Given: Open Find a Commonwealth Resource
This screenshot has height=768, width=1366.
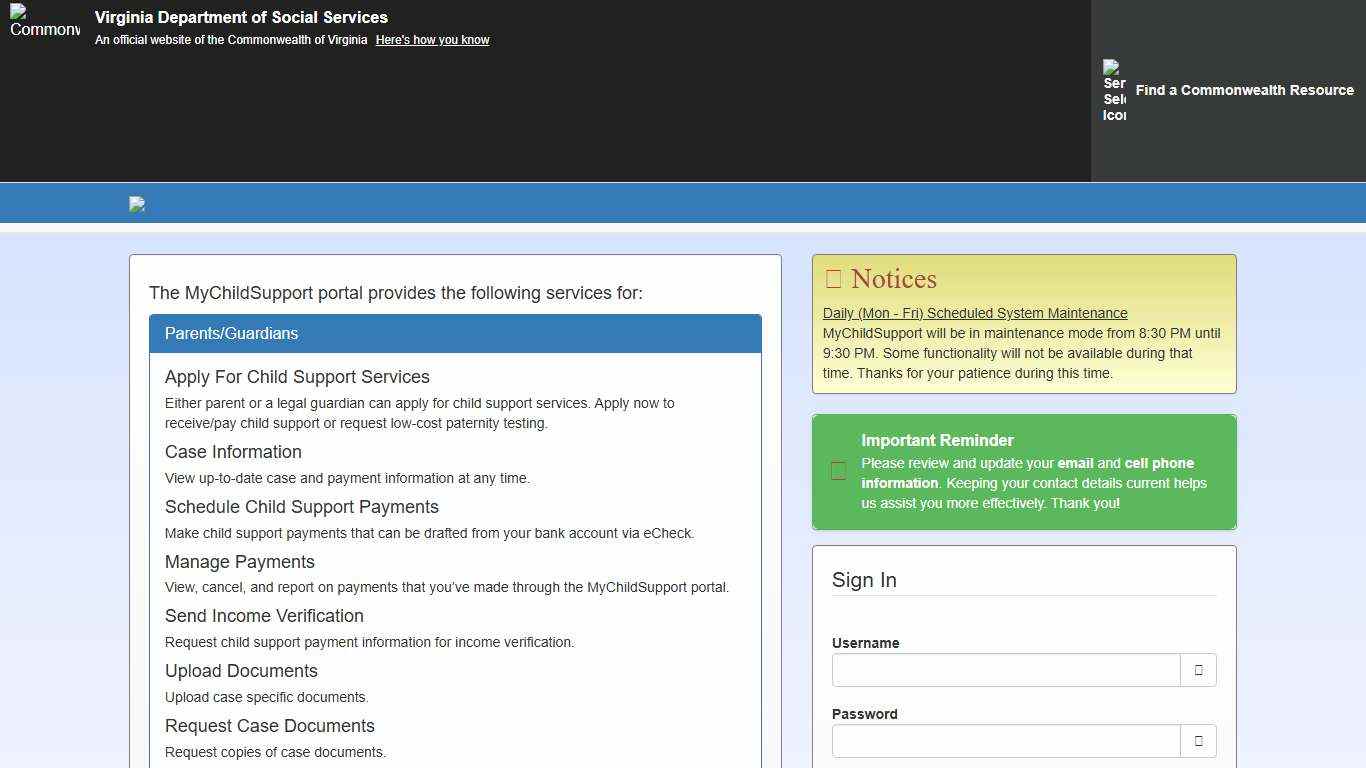Looking at the screenshot, I should point(1244,90).
